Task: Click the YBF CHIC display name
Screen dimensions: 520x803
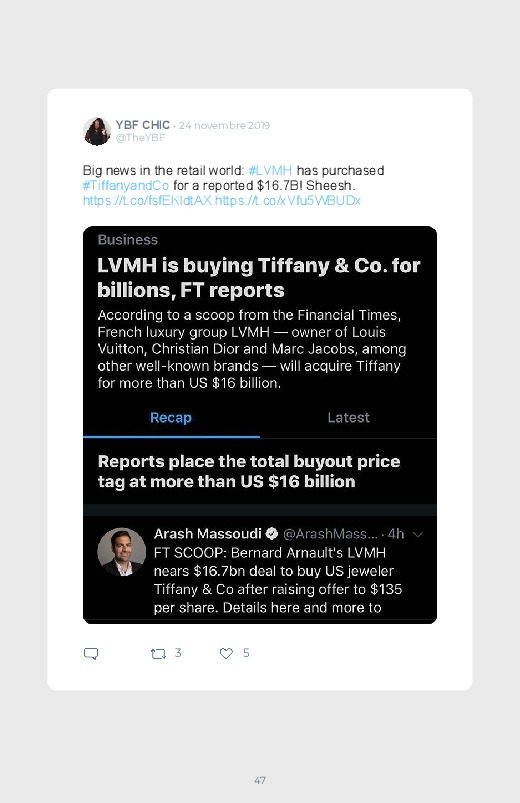Action: coord(142,125)
